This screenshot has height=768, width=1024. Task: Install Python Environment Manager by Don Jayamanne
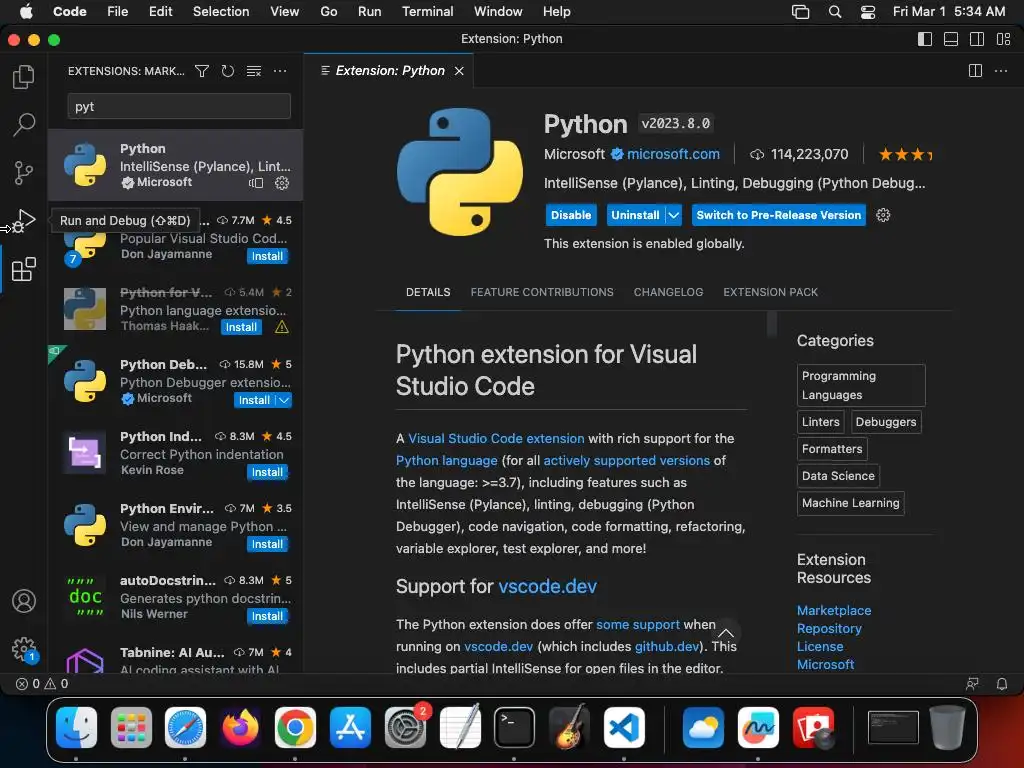click(267, 544)
